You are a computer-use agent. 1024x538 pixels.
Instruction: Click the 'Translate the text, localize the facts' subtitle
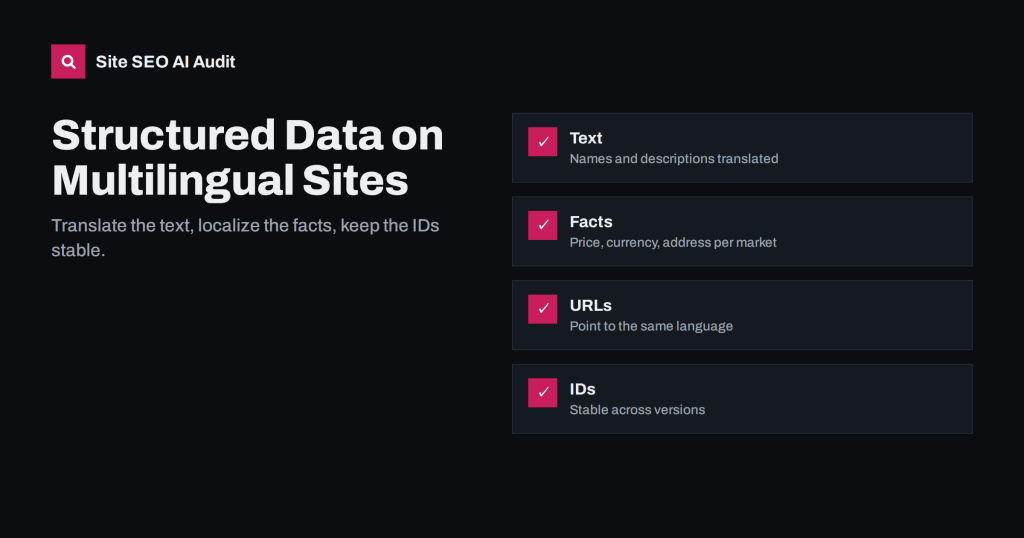[246, 238]
